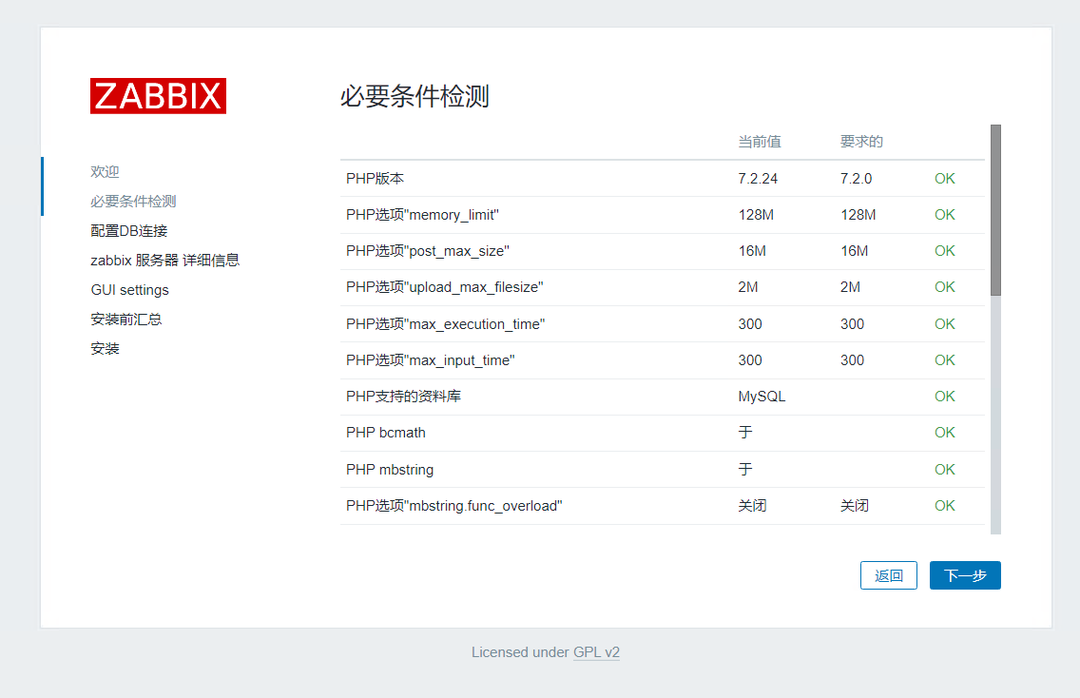Click OK status for PHP支持的资料库 row
Viewport: 1080px width, 698px height.
coord(944,396)
